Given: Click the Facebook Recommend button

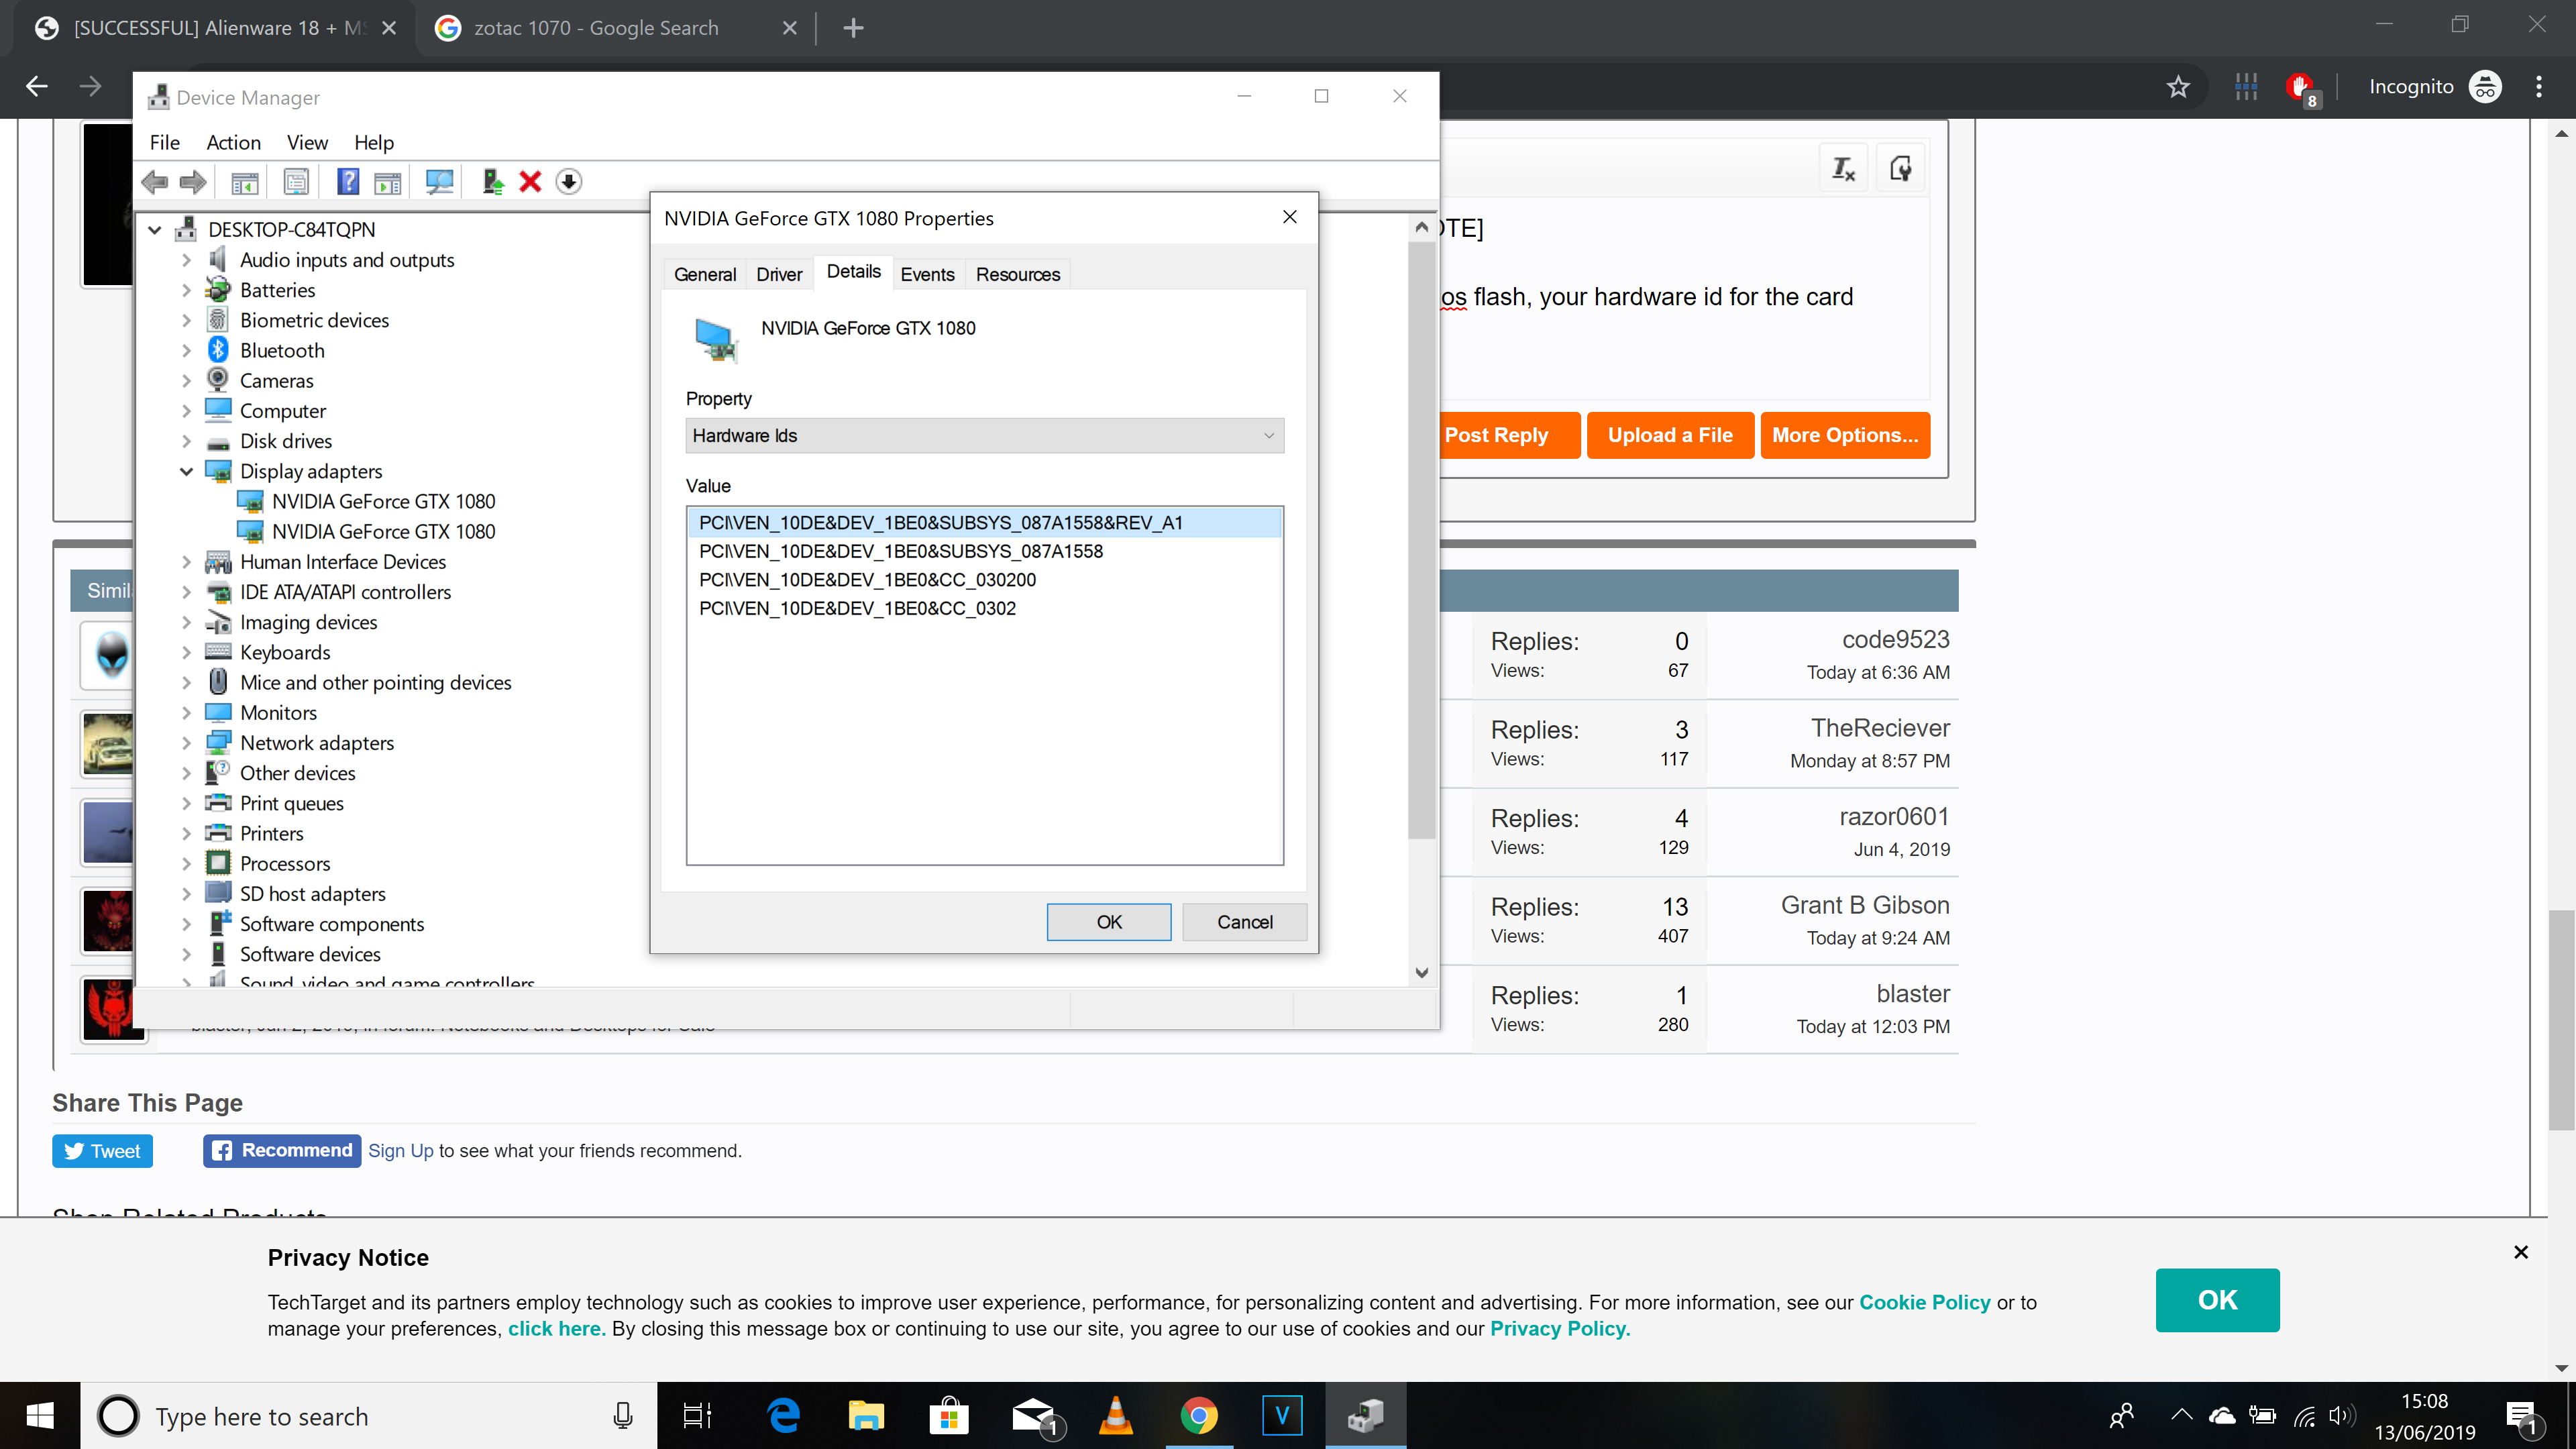Looking at the screenshot, I should 282,1150.
